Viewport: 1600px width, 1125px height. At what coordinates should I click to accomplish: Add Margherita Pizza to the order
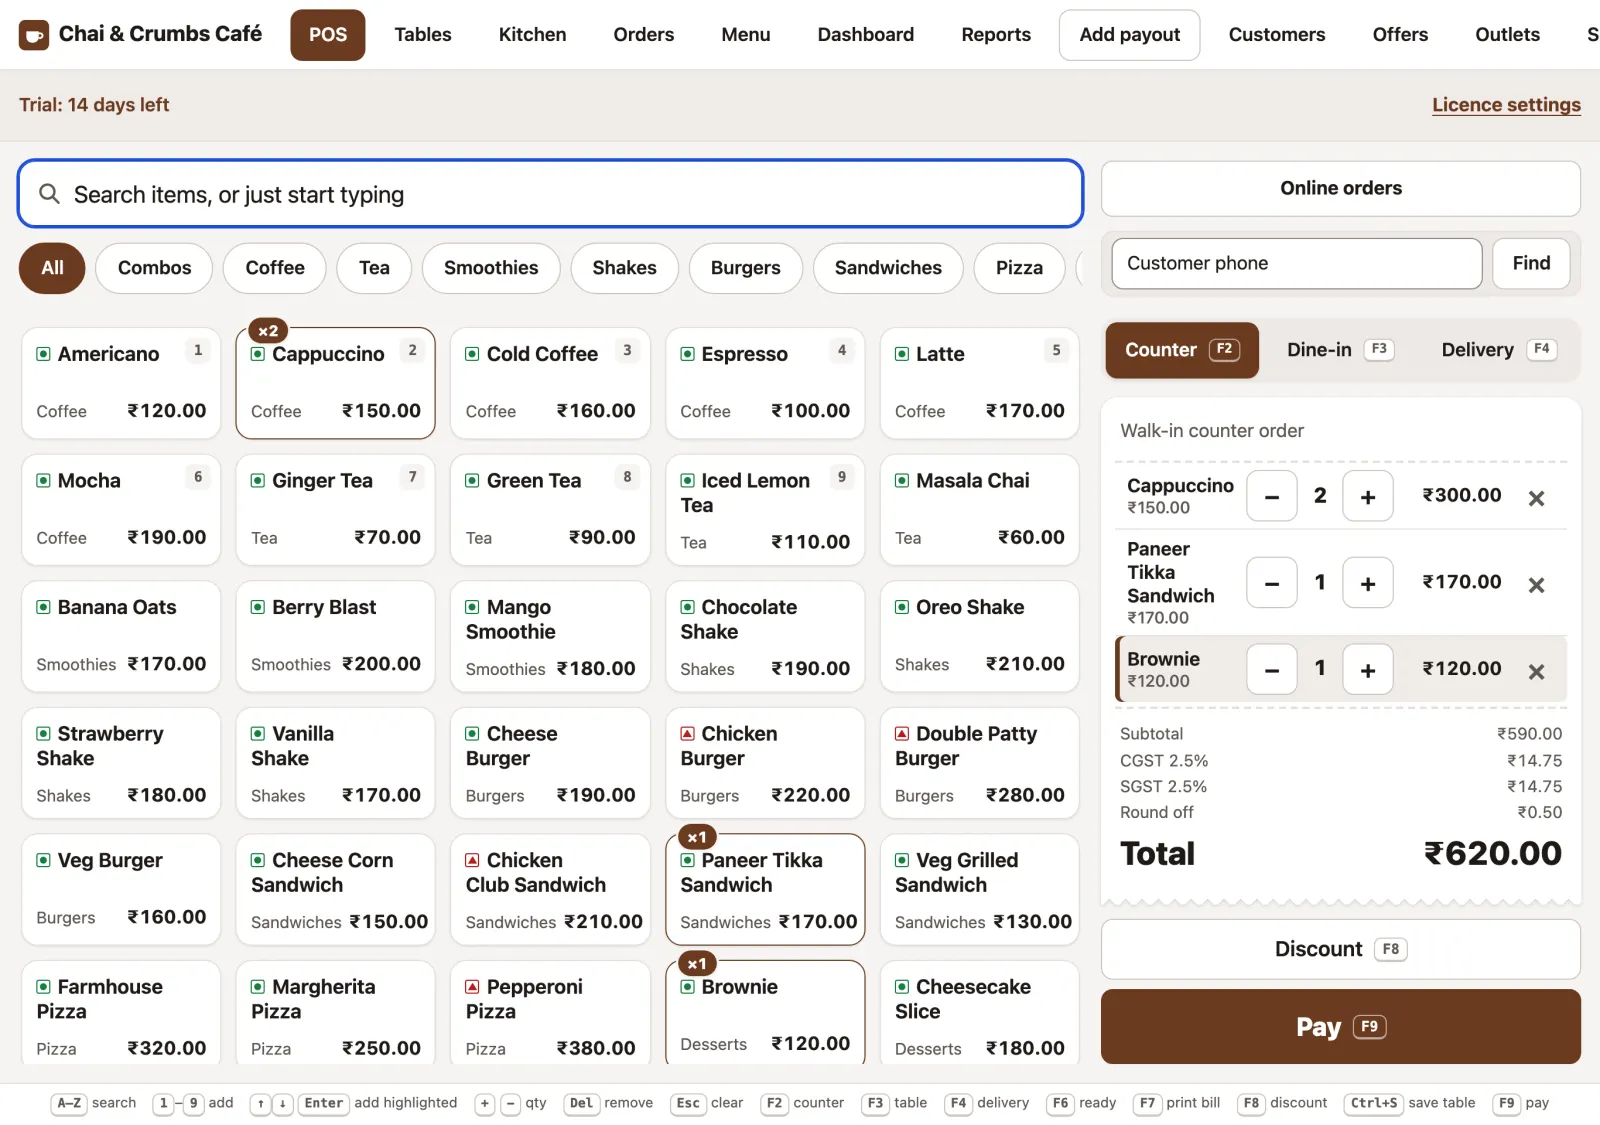point(335,1014)
